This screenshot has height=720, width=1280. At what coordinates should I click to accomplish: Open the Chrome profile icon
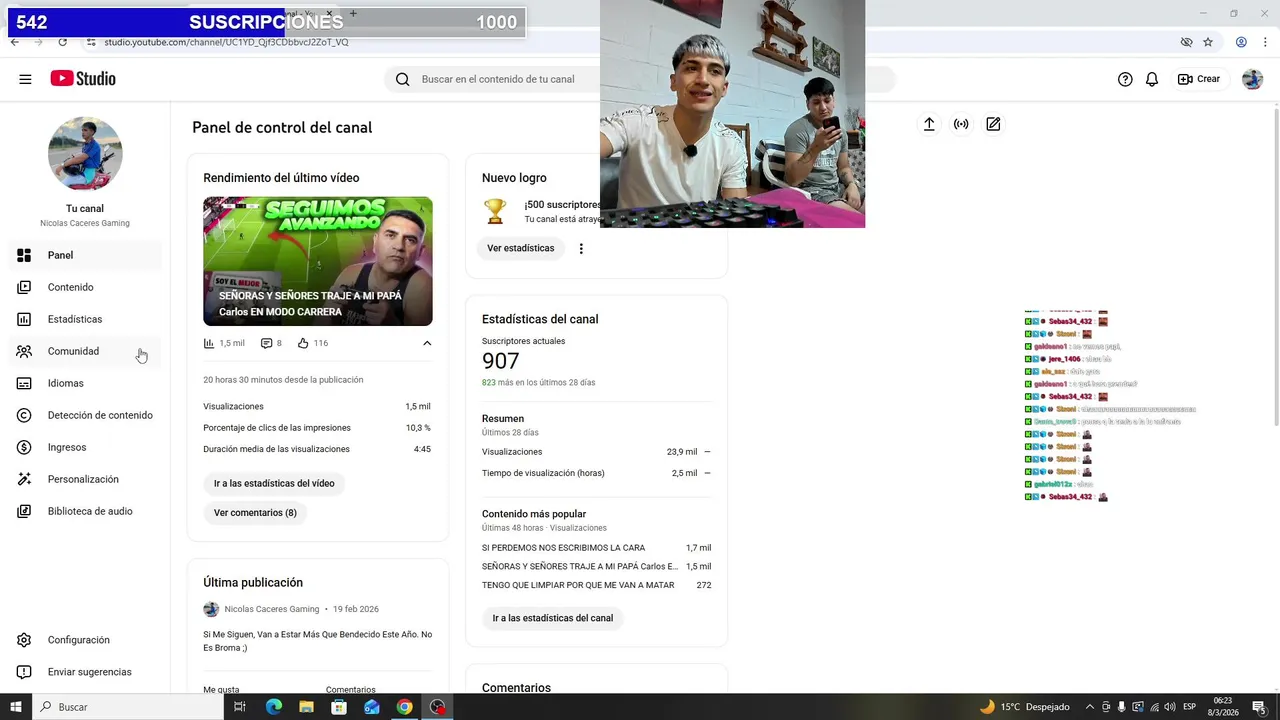click(1241, 42)
